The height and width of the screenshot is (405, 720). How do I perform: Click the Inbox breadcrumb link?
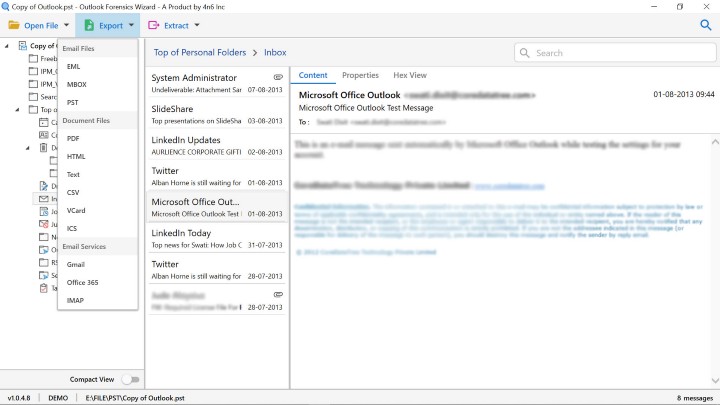coord(275,52)
